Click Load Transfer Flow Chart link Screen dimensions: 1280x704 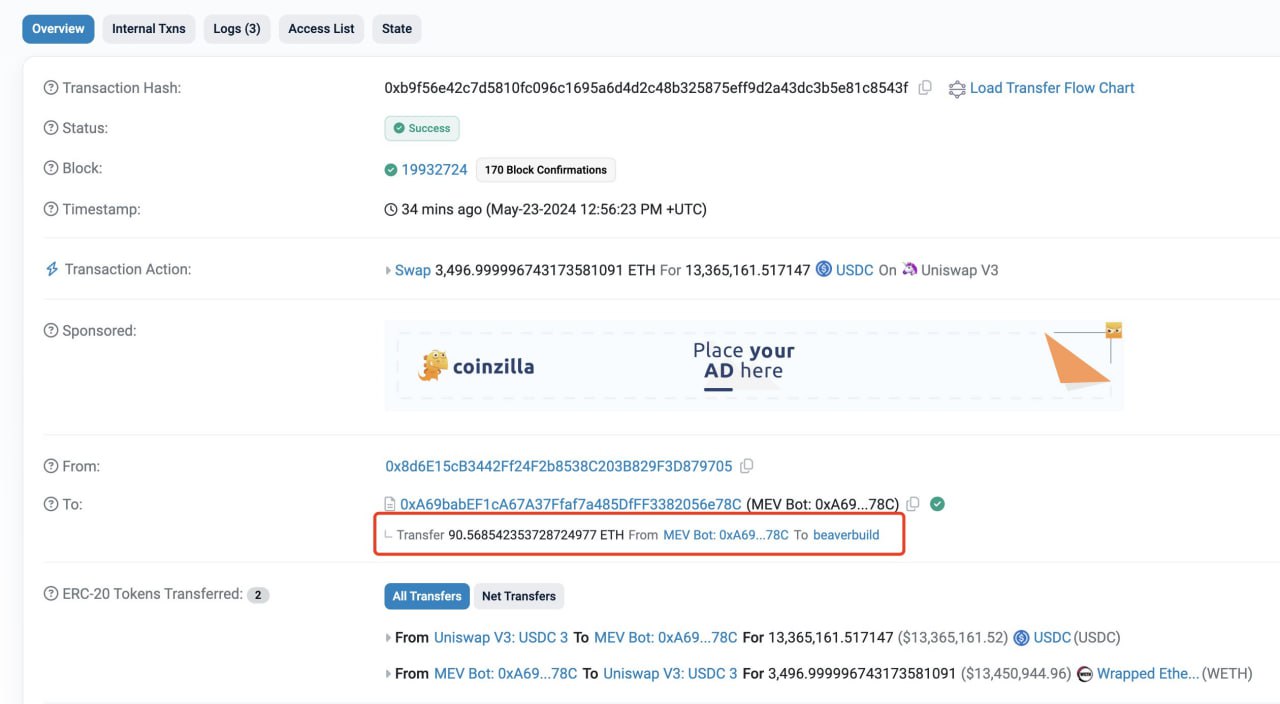(1051, 88)
